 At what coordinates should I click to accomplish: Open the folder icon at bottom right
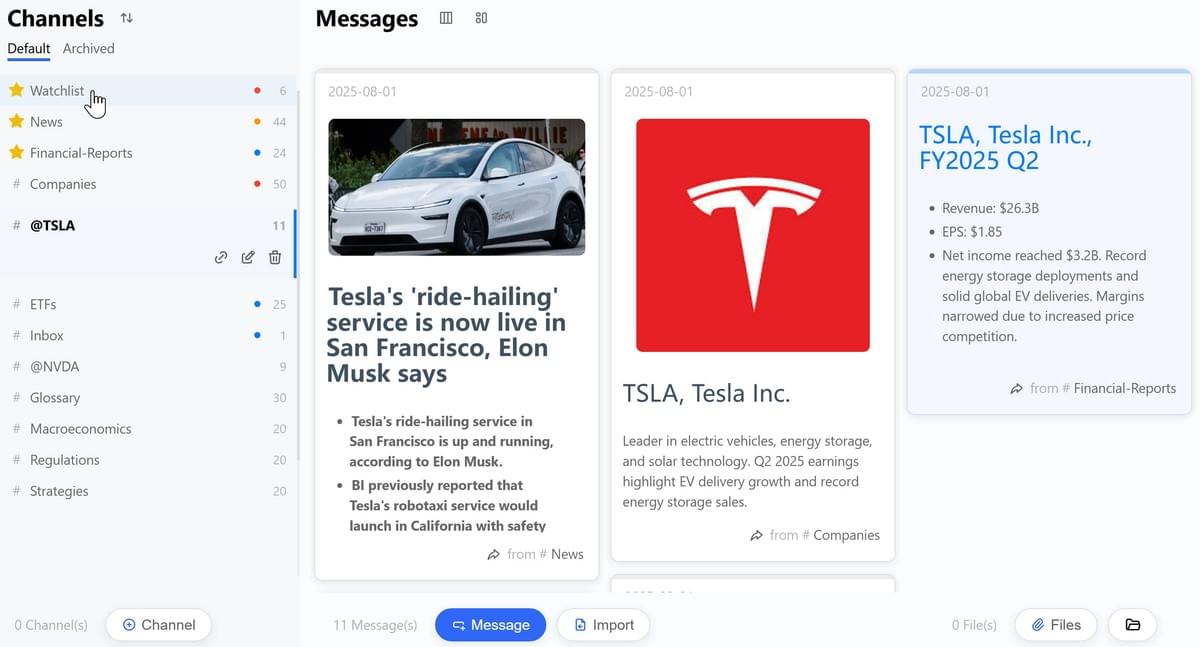(1133, 625)
